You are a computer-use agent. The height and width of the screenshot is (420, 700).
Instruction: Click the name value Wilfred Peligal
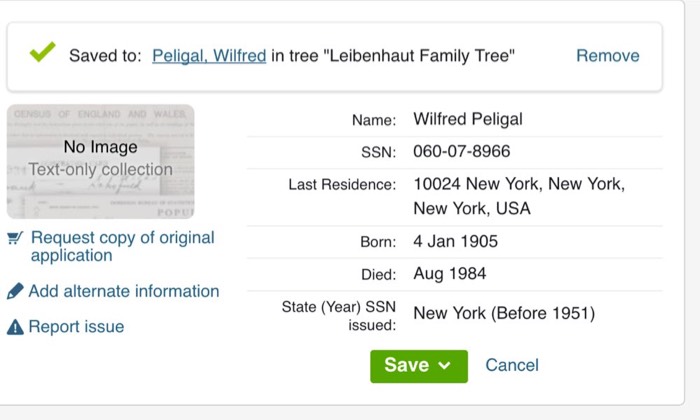[468, 120]
